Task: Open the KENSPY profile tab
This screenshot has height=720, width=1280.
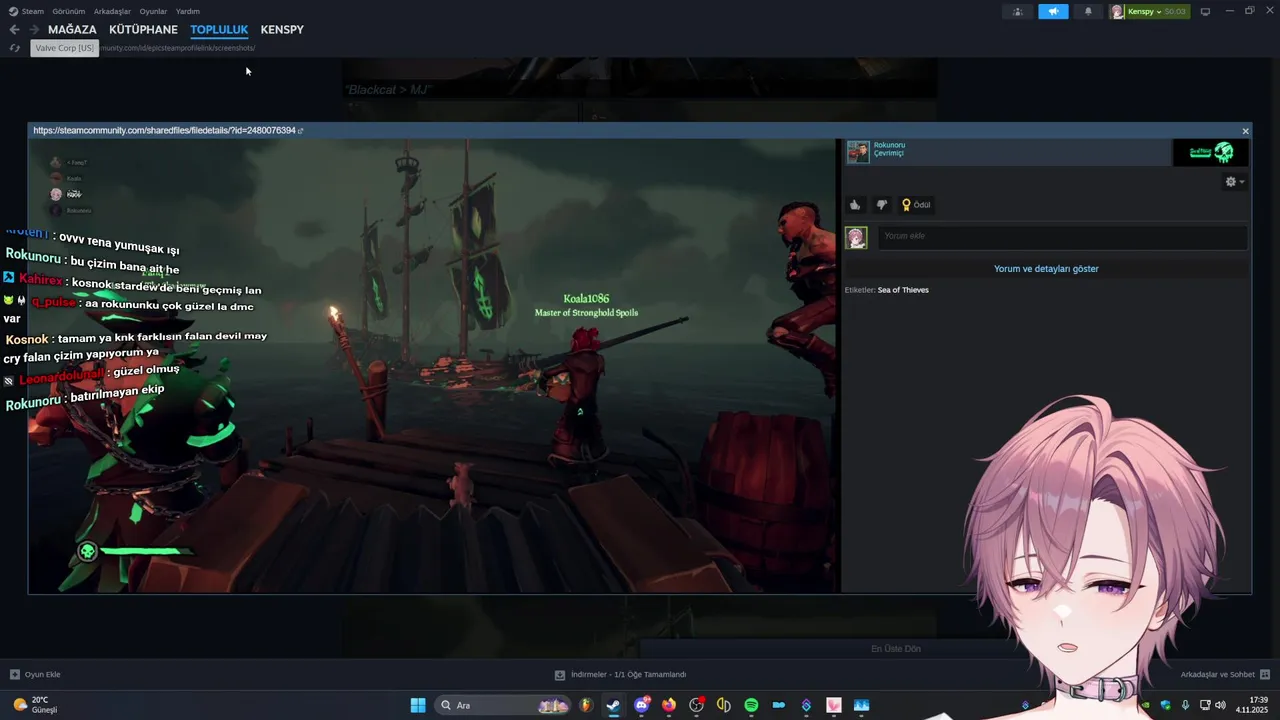Action: tap(282, 29)
